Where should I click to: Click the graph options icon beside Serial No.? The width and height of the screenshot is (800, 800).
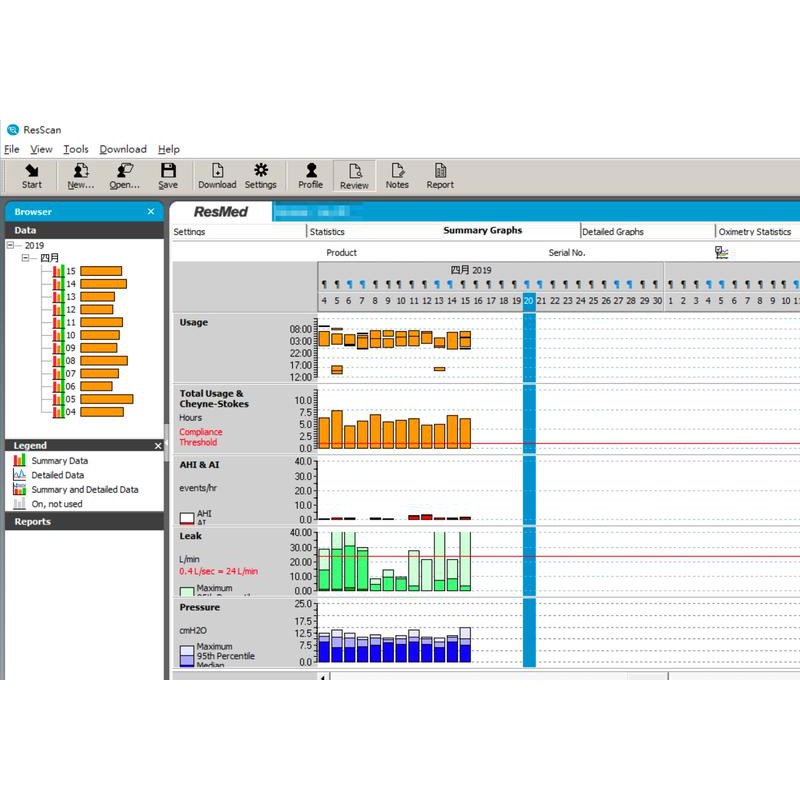point(721,253)
